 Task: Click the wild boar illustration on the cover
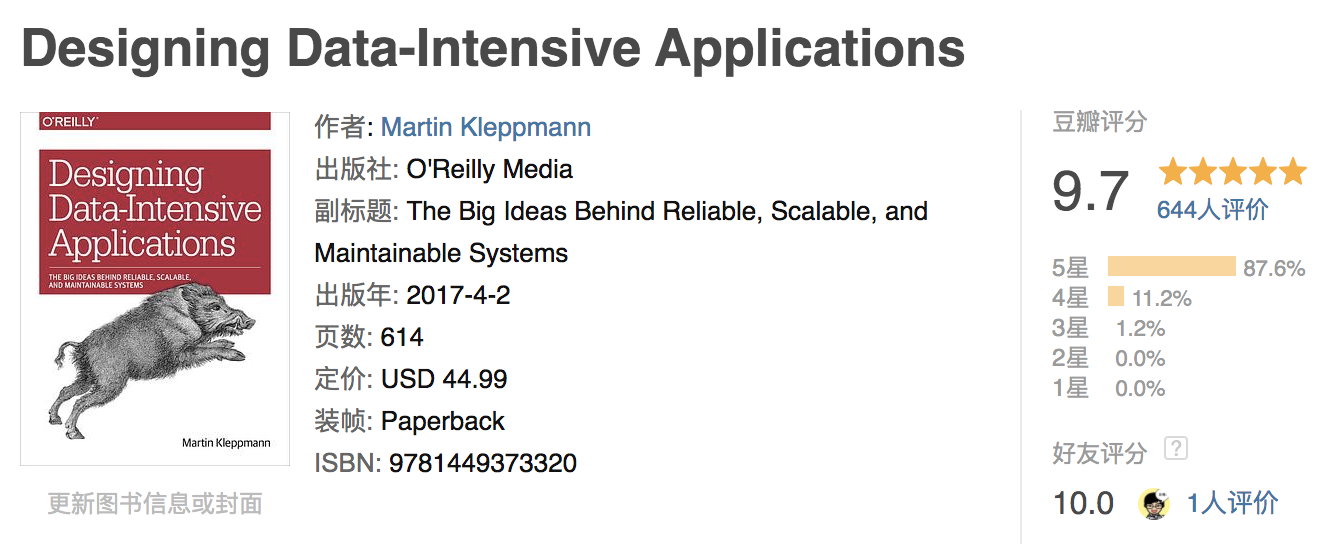click(150, 350)
